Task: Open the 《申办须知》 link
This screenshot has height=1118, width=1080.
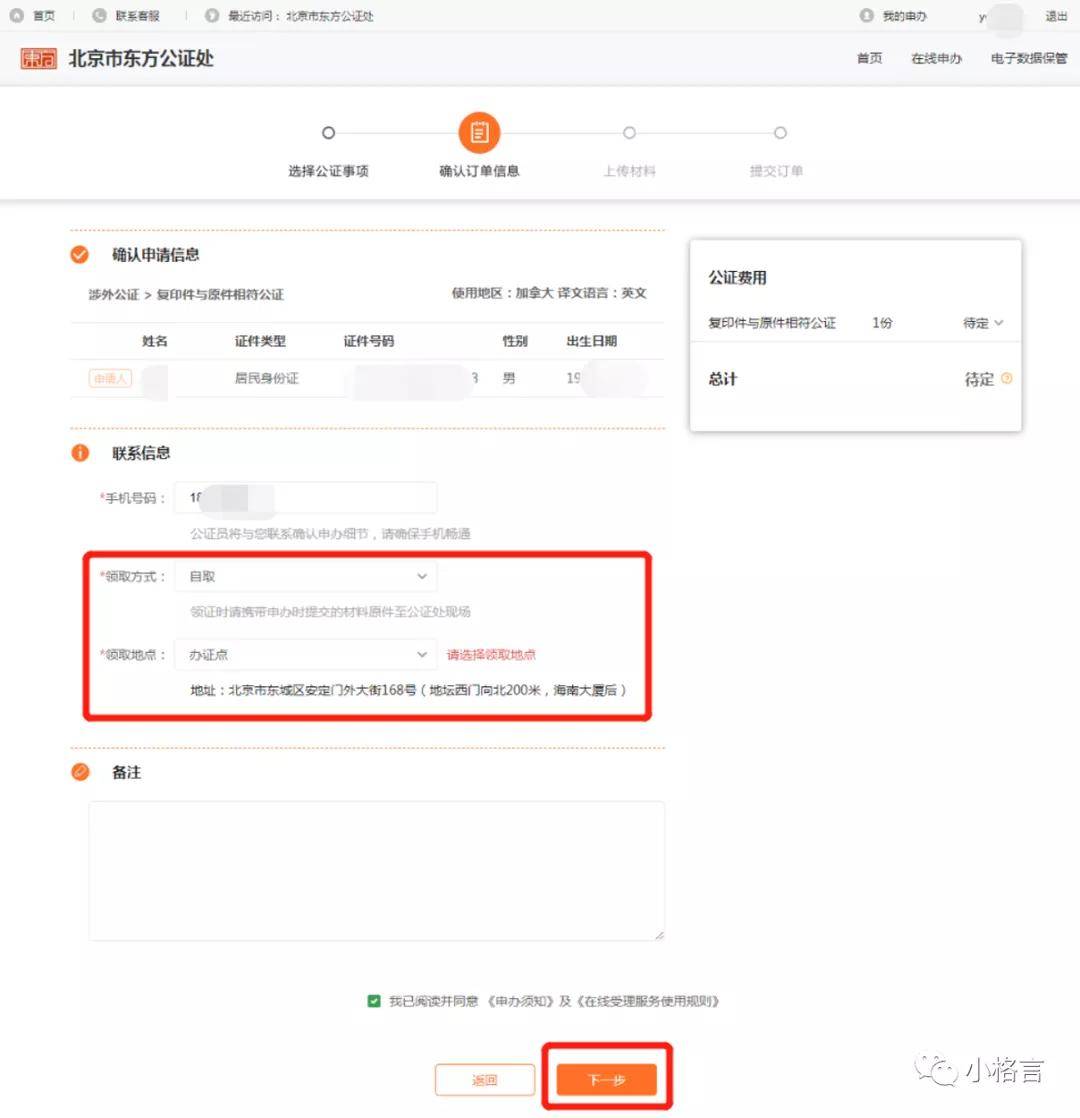Action: click(520, 1001)
